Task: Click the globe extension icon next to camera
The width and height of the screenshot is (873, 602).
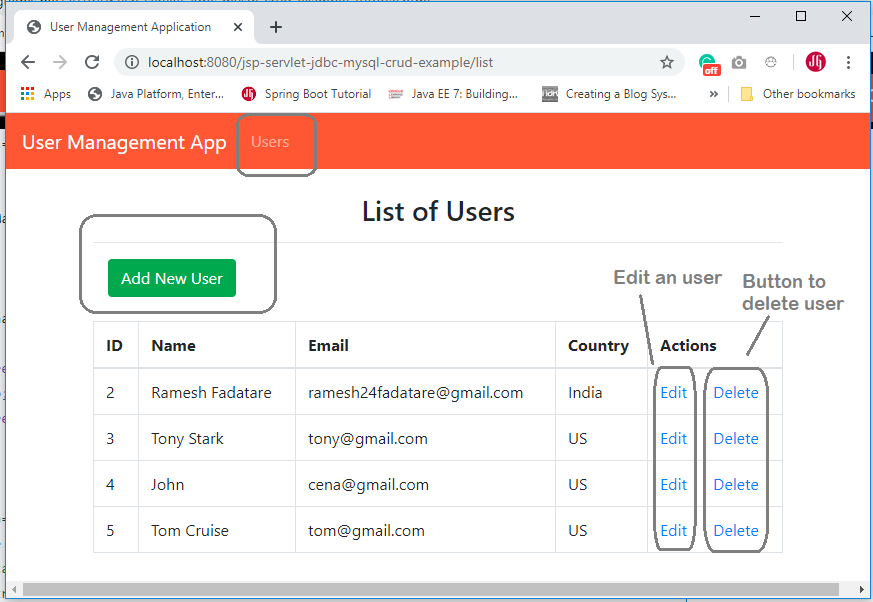Action: (x=770, y=62)
